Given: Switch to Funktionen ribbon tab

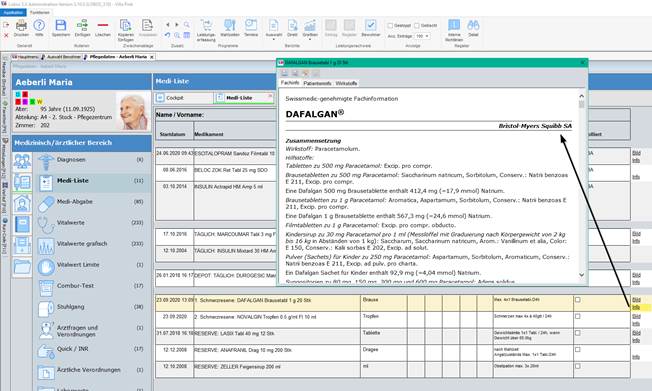Looking at the screenshot, I should coord(40,12).
